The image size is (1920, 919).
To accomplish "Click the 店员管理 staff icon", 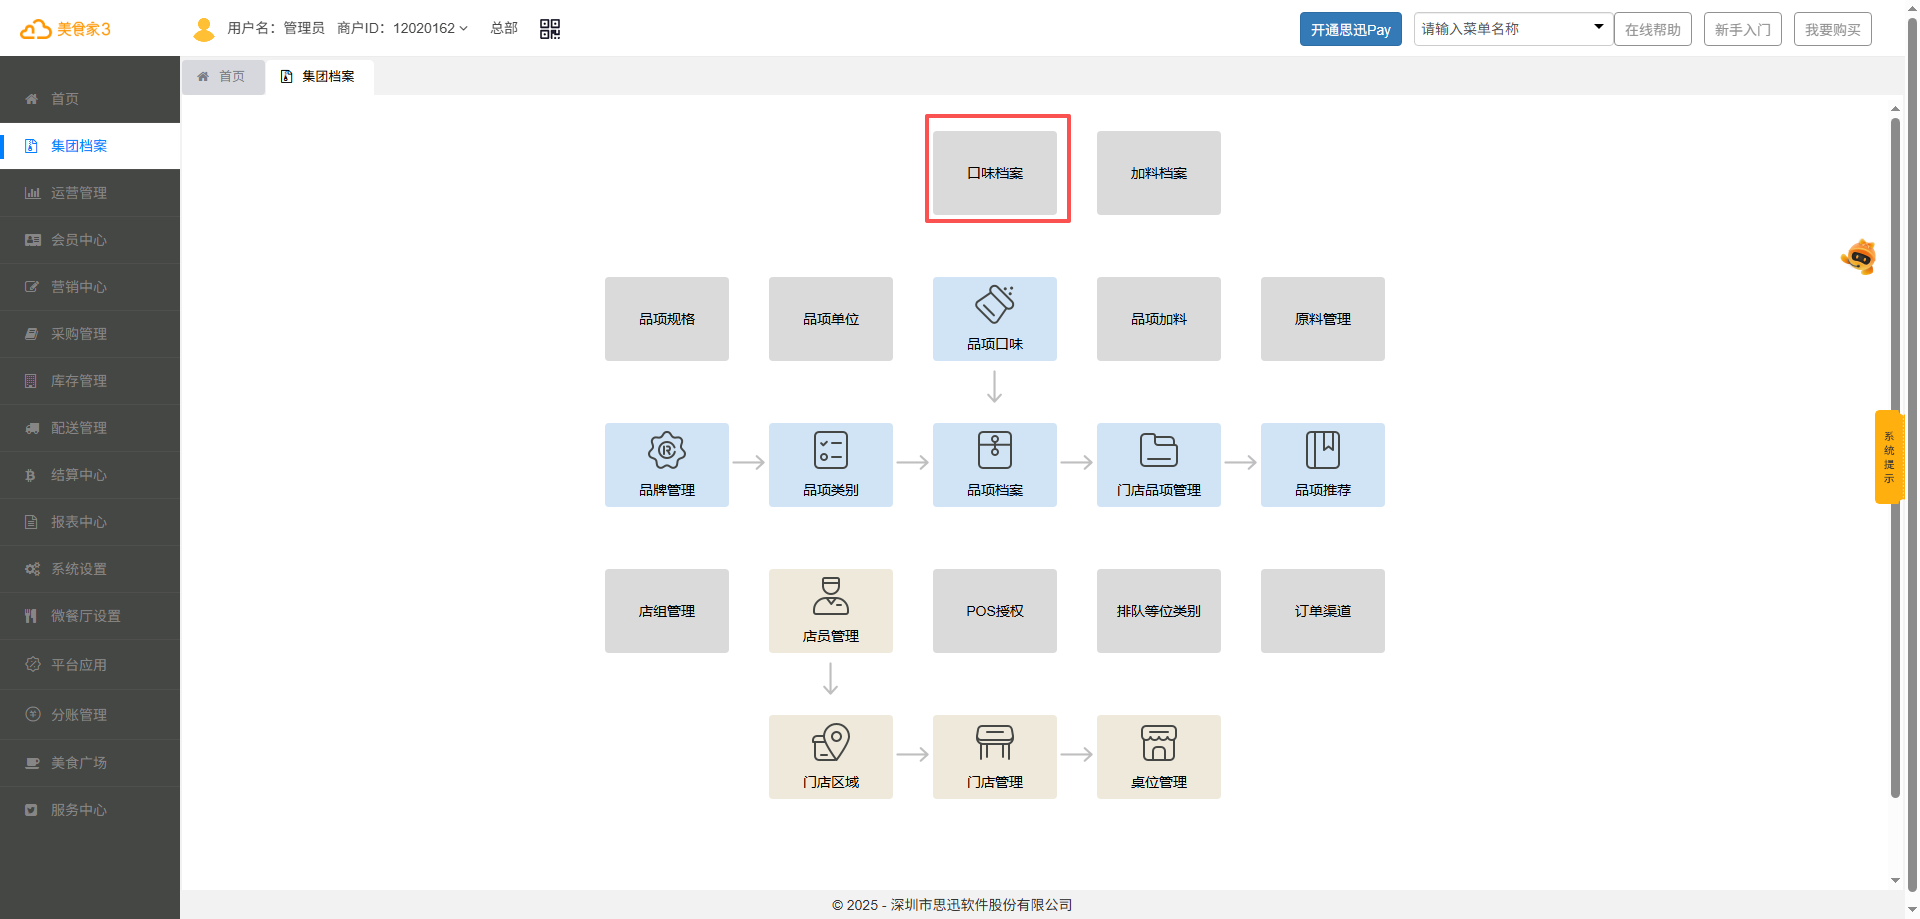I will coord(830,597).
